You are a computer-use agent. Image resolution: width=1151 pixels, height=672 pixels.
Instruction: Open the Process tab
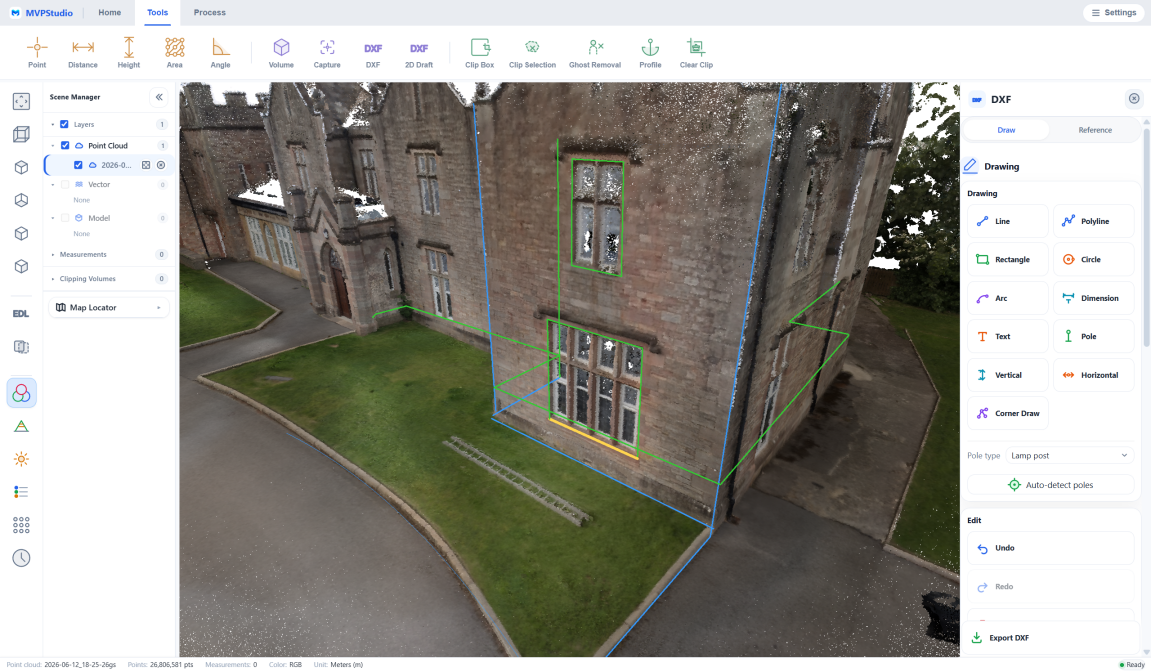pyautogui.click(x=210, y=12)
